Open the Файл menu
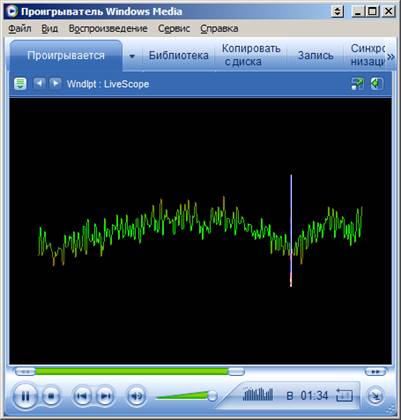 (20, 28)
